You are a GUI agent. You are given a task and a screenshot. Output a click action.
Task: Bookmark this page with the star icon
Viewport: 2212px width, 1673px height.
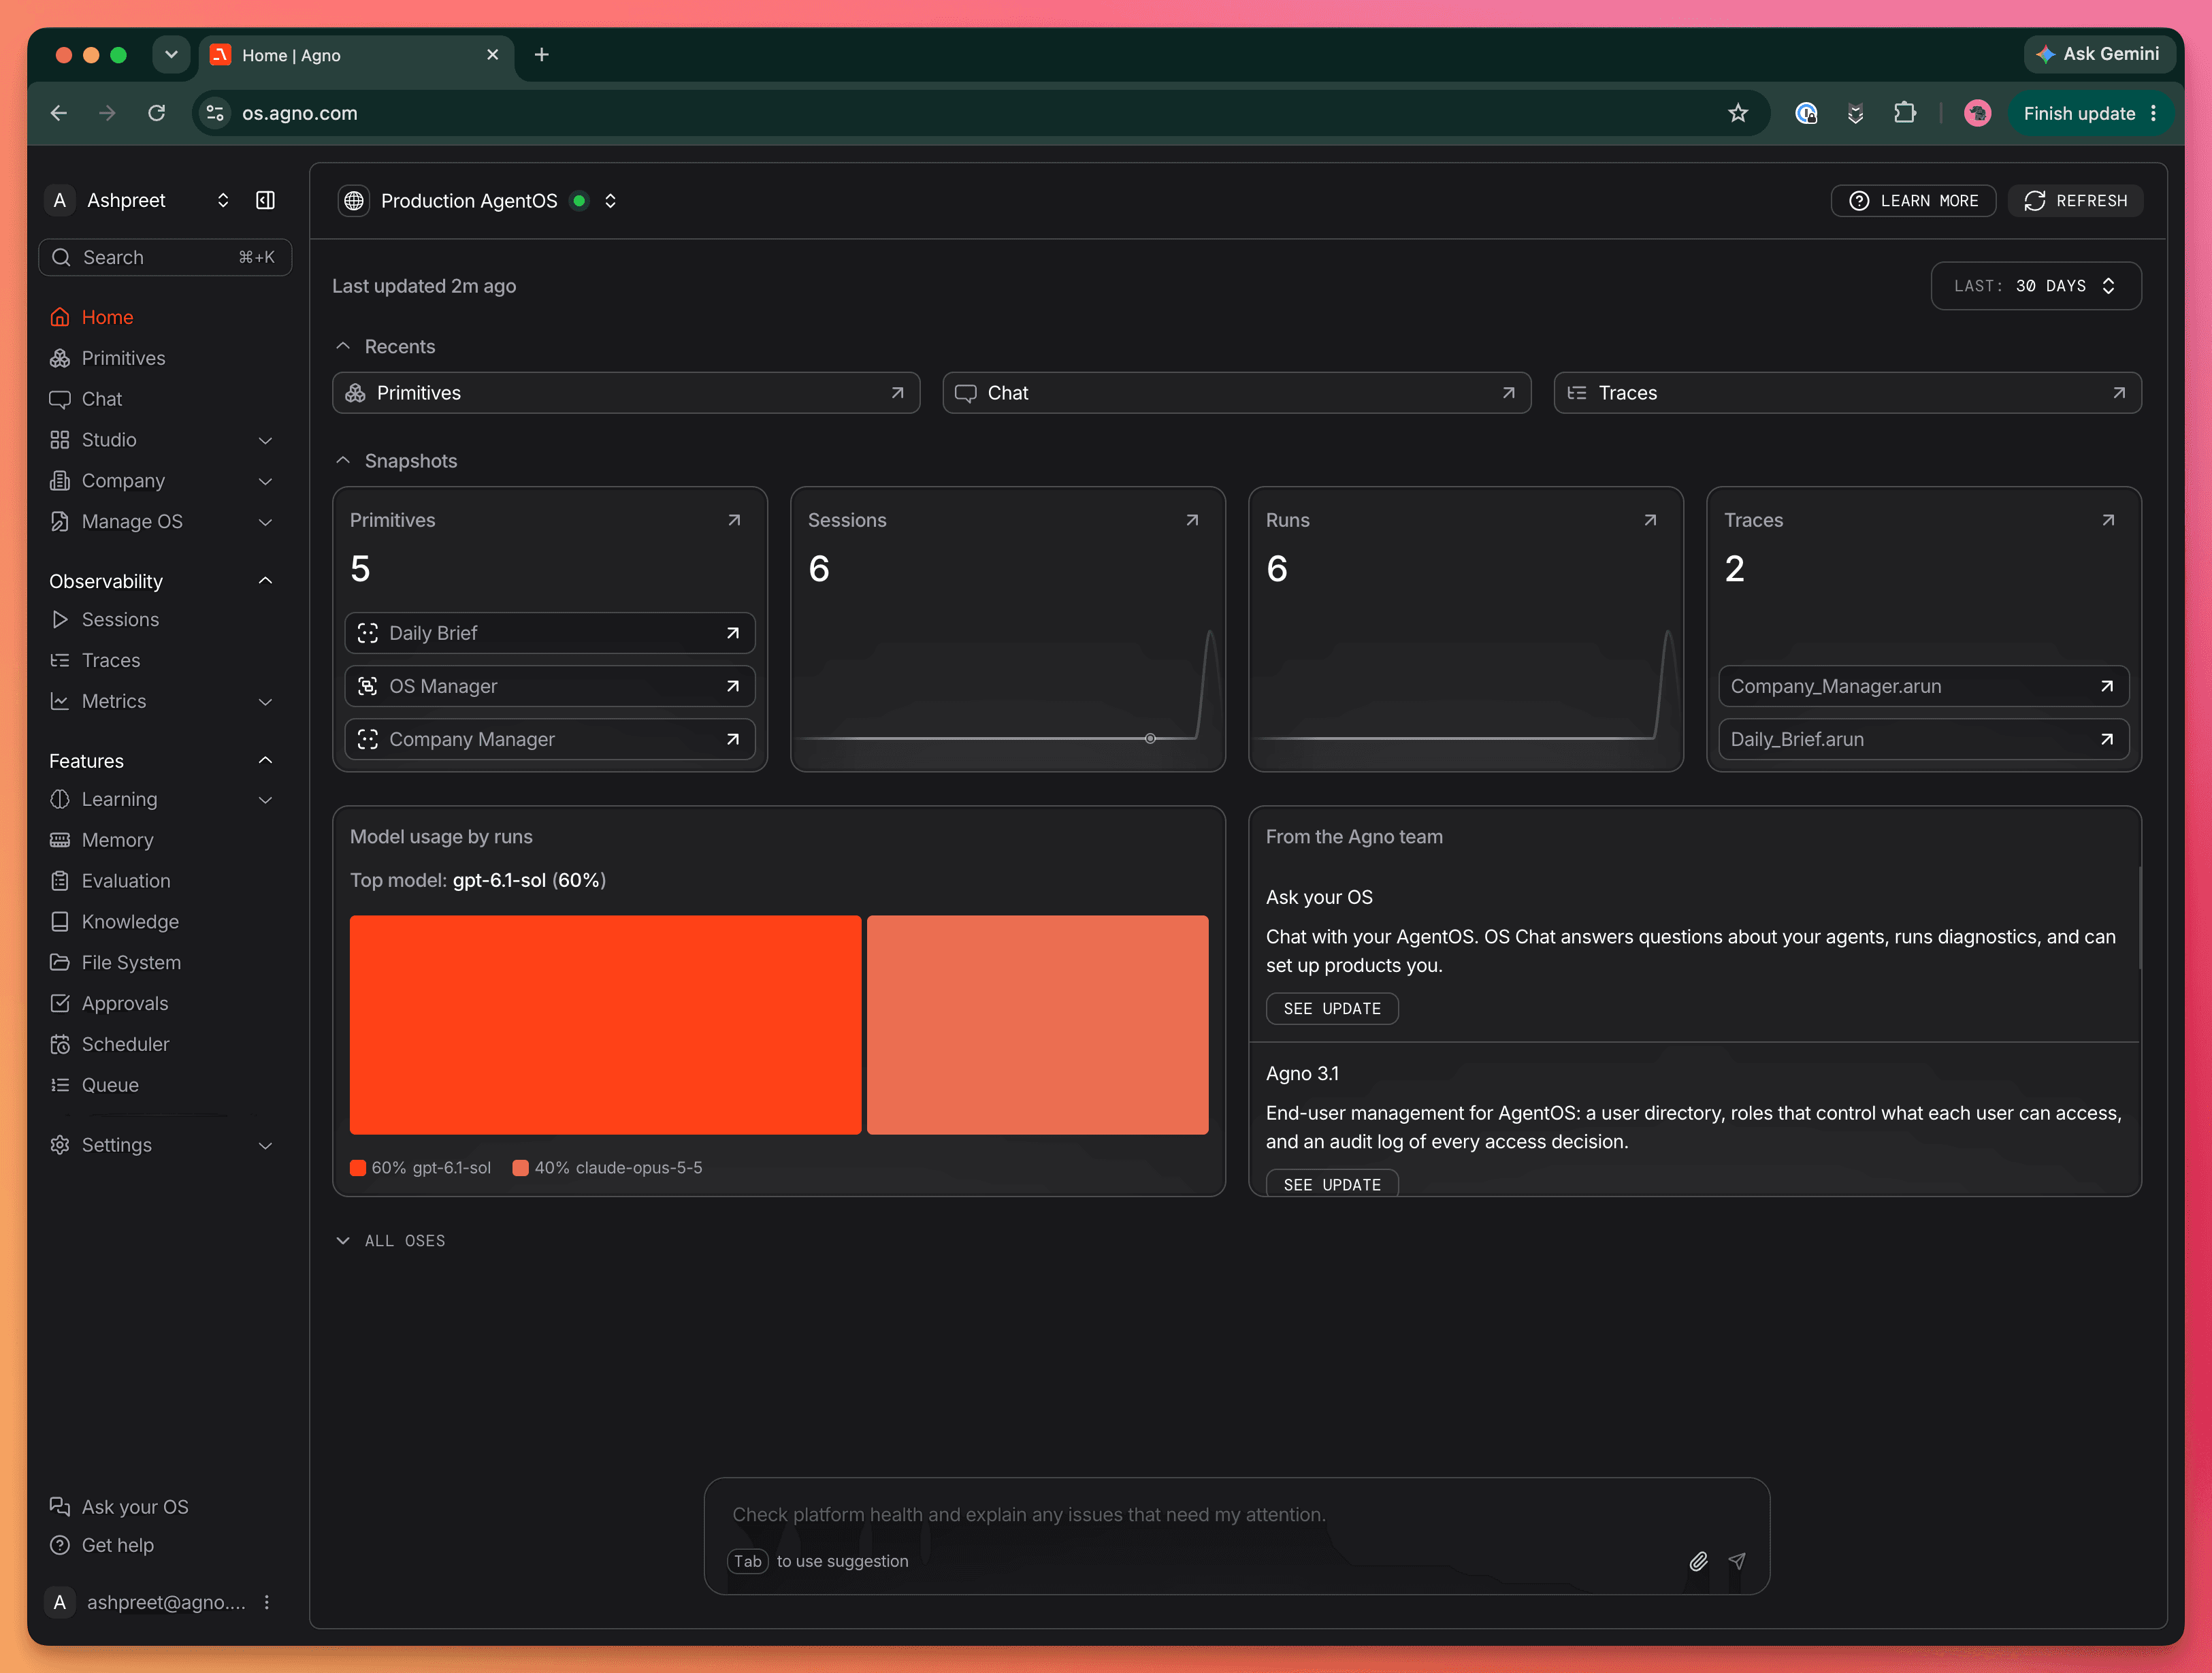pyautogui.click(x=1738, y=113)
